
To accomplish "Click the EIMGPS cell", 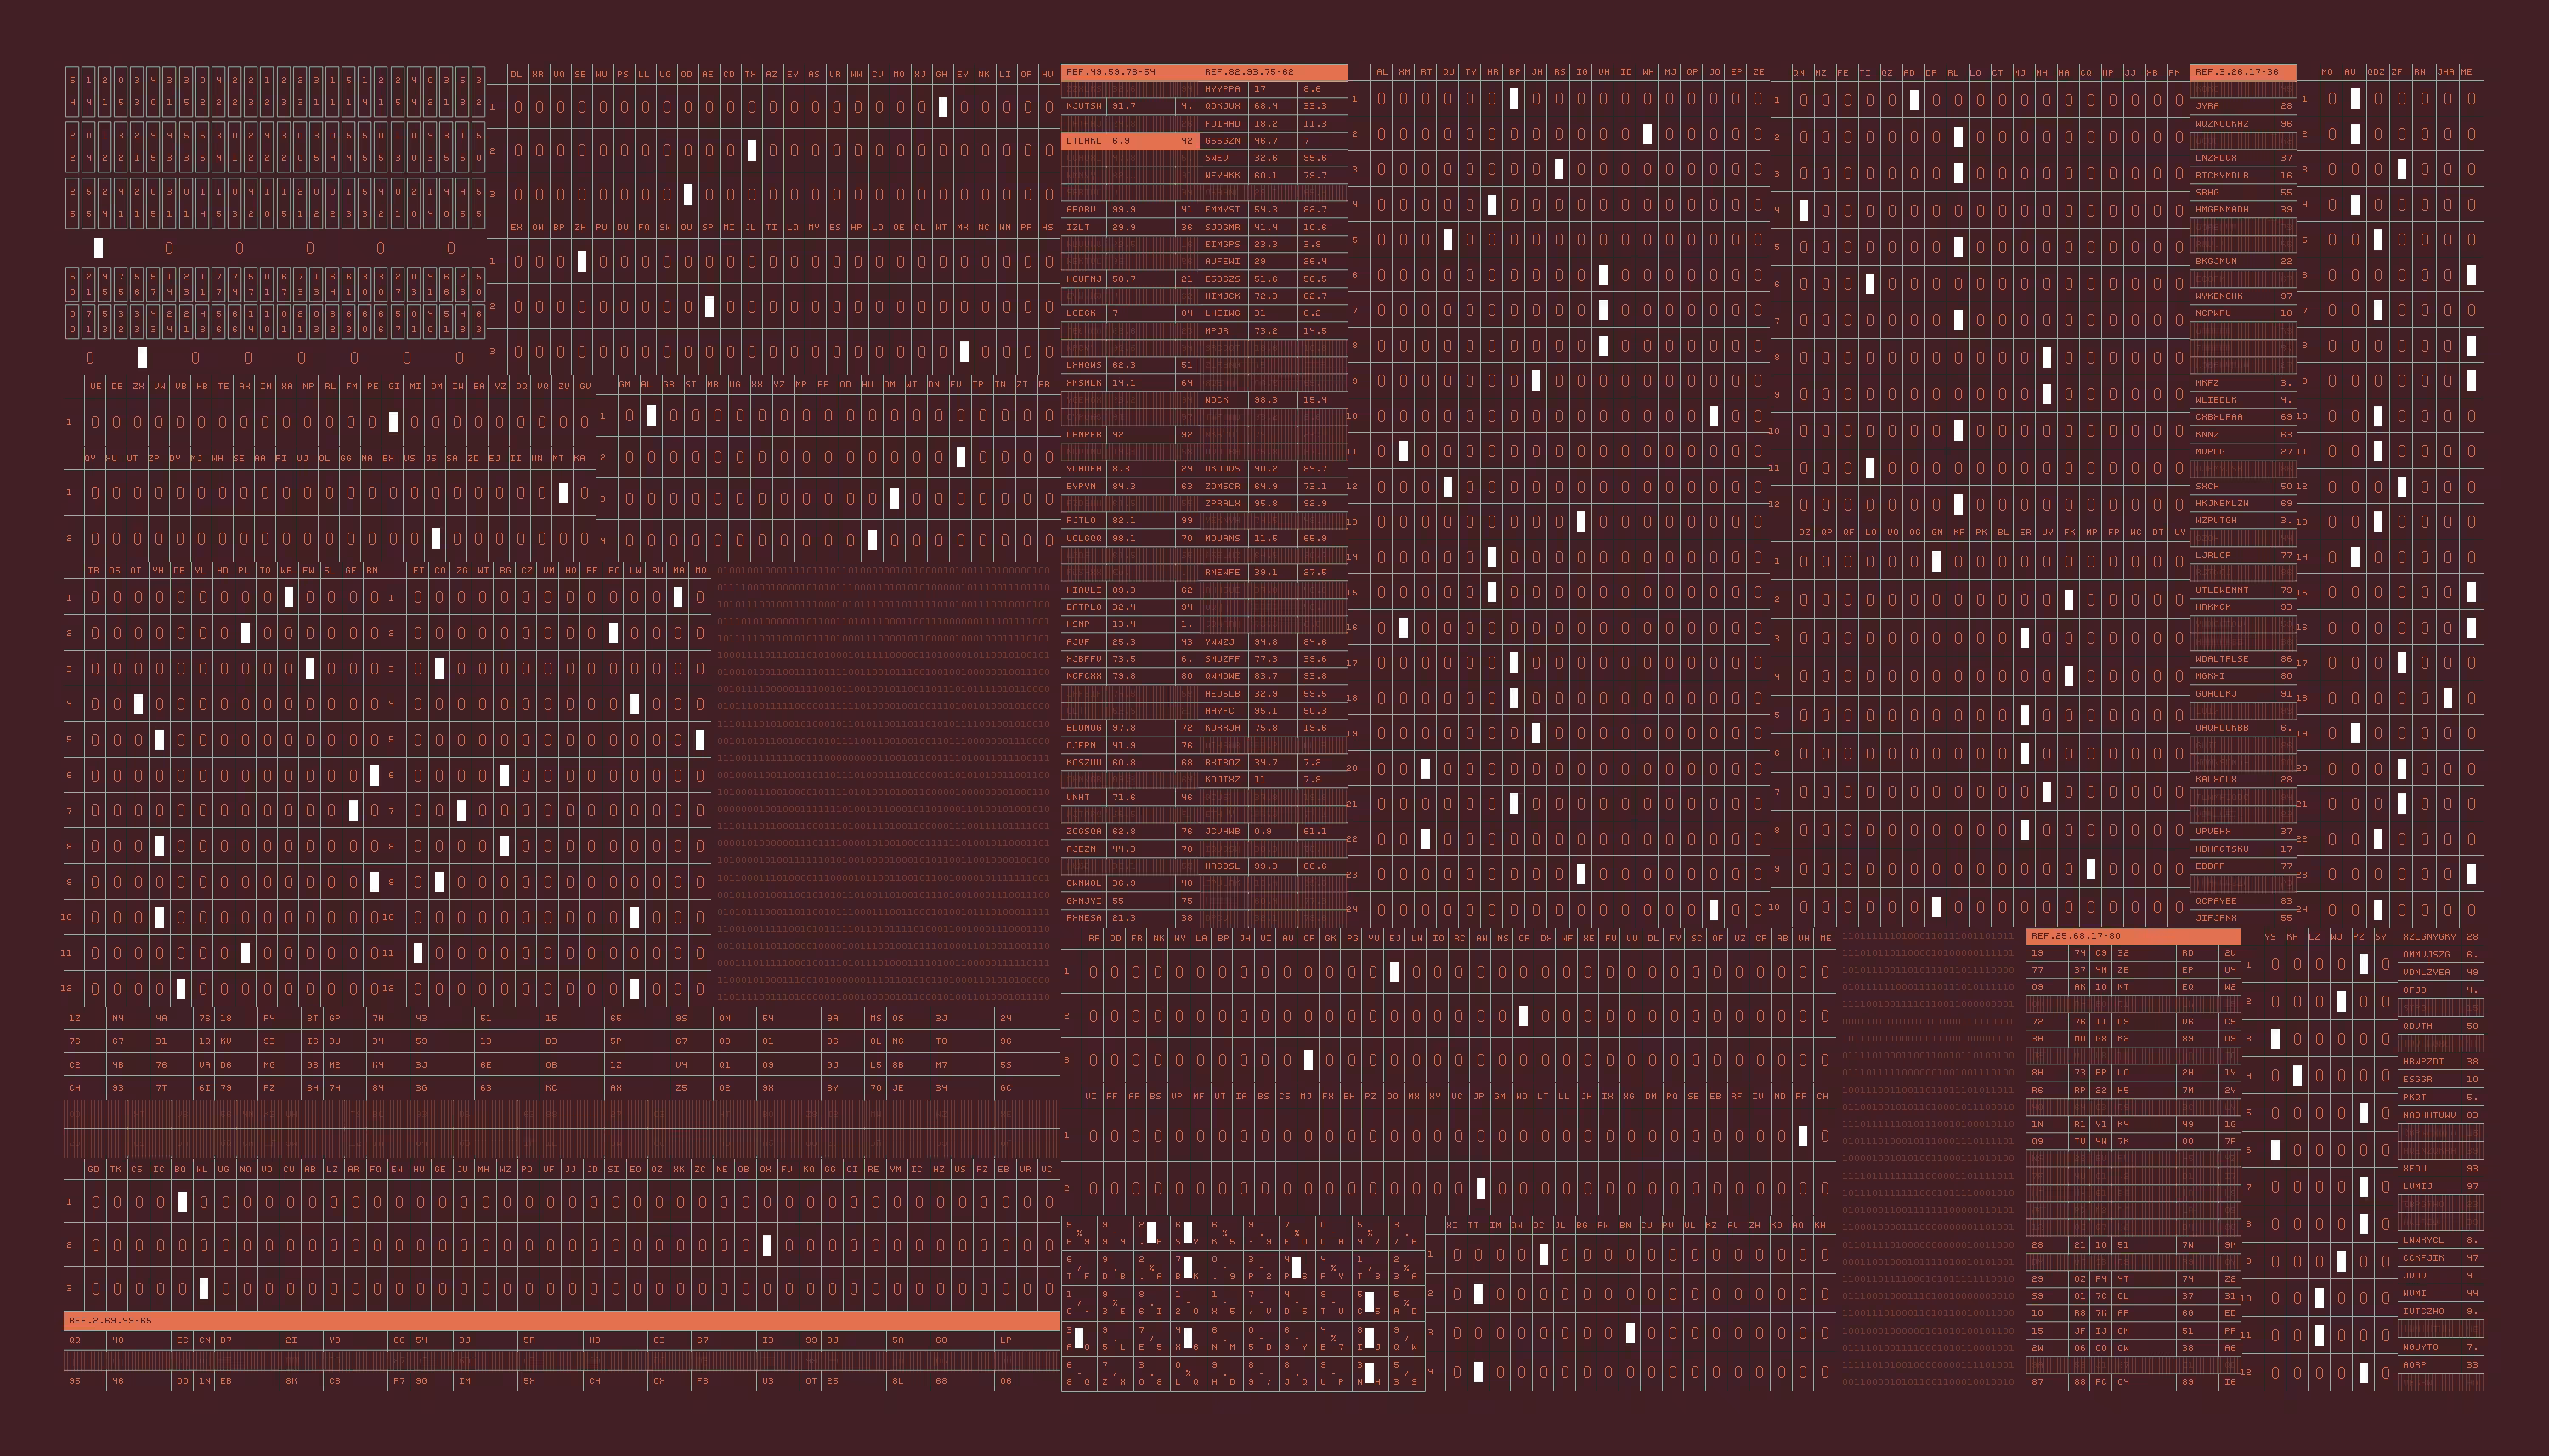I will pos(1222,244).
